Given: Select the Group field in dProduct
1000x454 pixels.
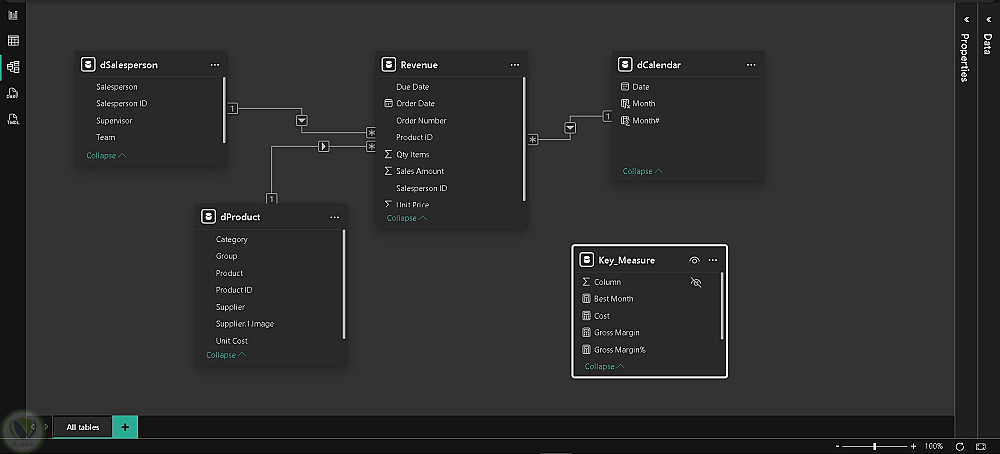Looking at the screenshot, I should (226, 256).
